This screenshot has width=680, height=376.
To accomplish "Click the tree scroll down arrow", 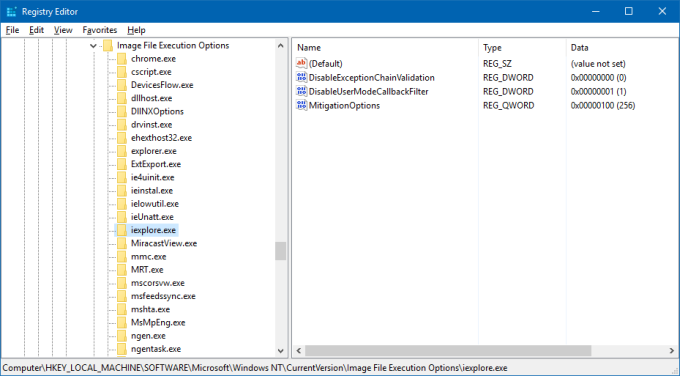I will tap(281, 351).
